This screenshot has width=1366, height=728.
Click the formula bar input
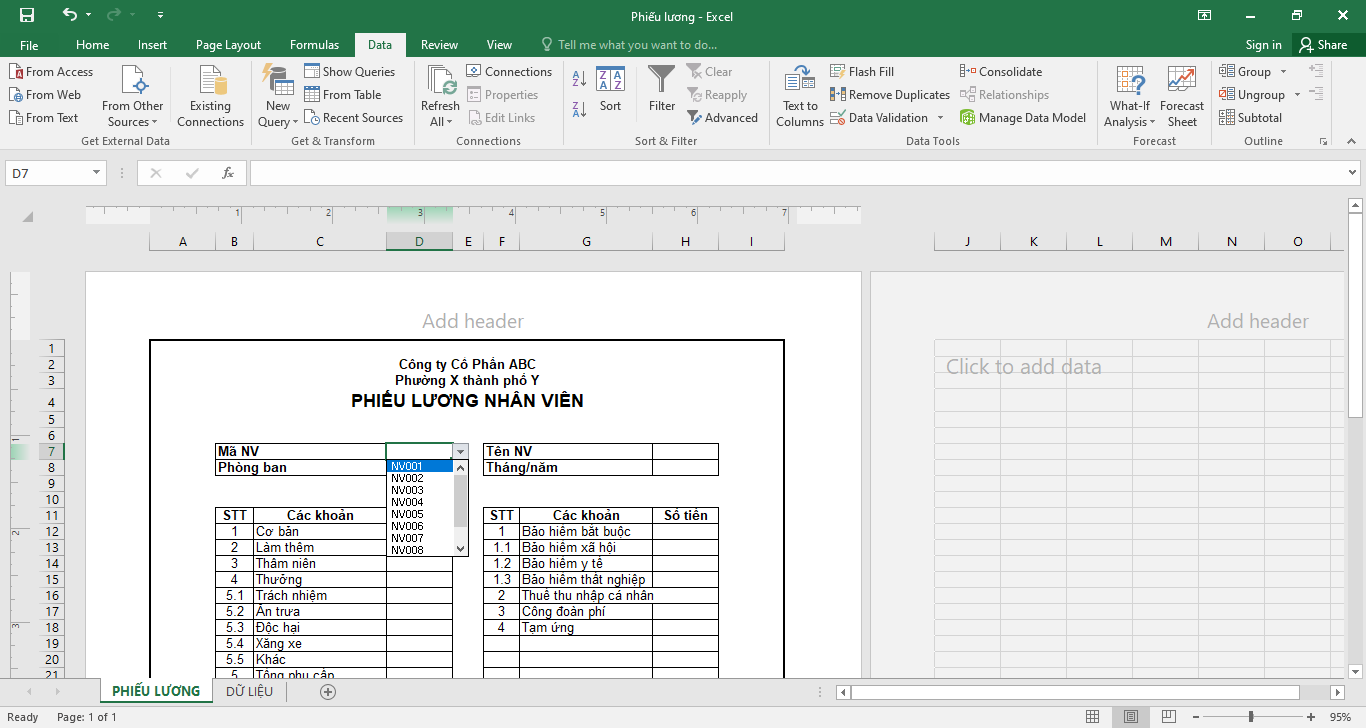[x=796, y=173]
